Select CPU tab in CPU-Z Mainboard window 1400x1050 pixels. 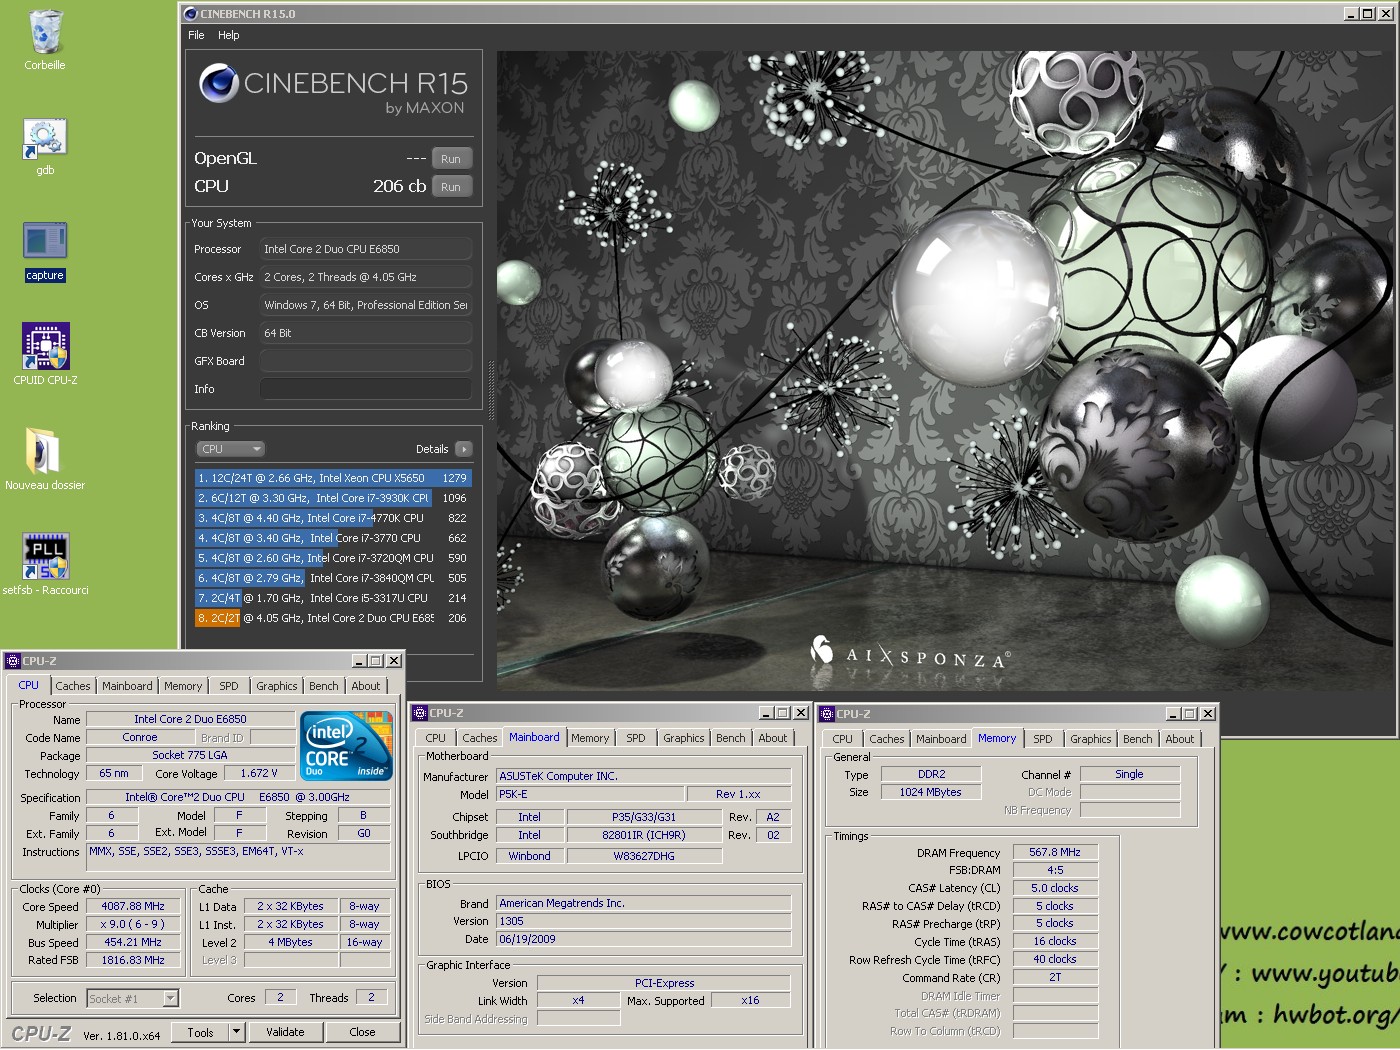(436, 738)
